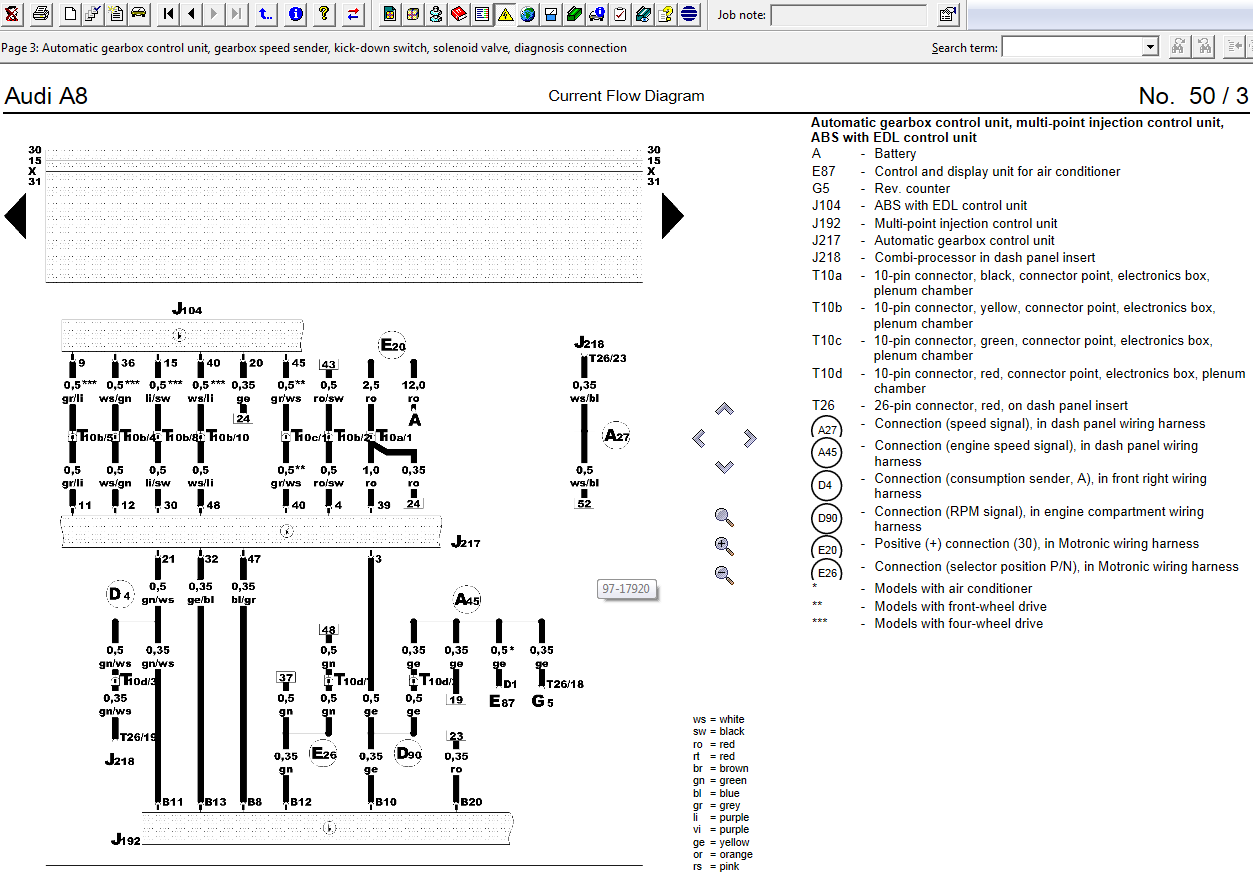Click the second binoculars search icon
1253x875 pixels.
[x=1205, y=46]
